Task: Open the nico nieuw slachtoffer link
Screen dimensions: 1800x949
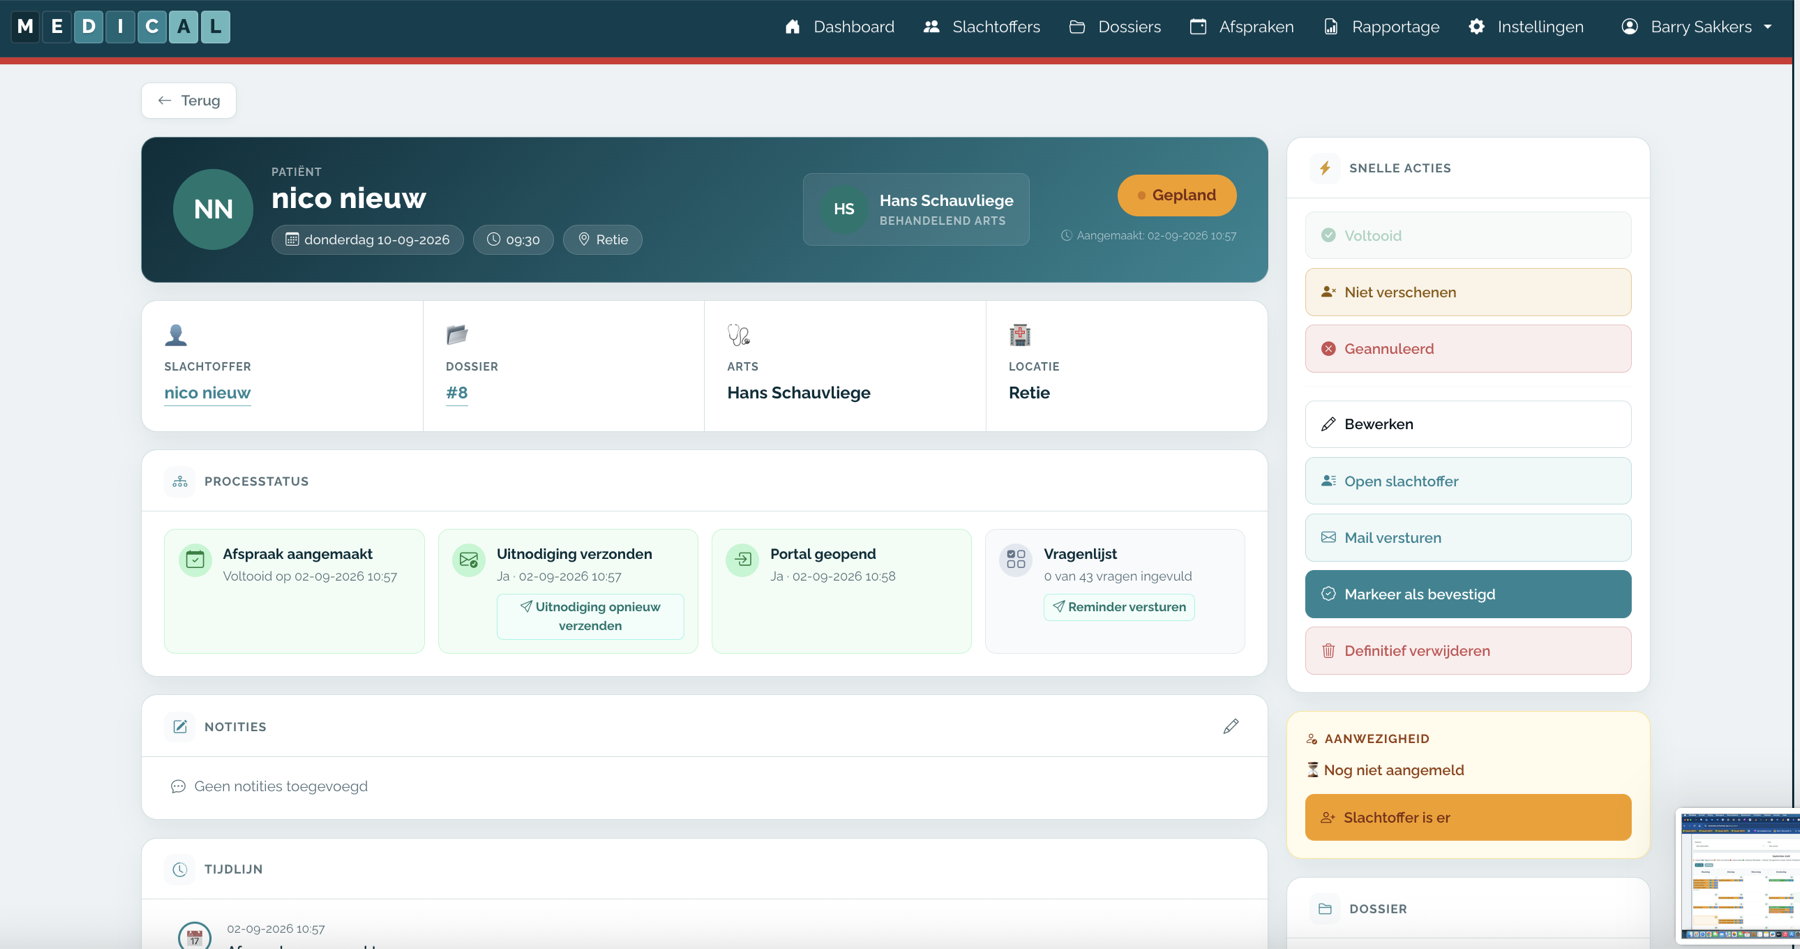Action: (207, 393)
